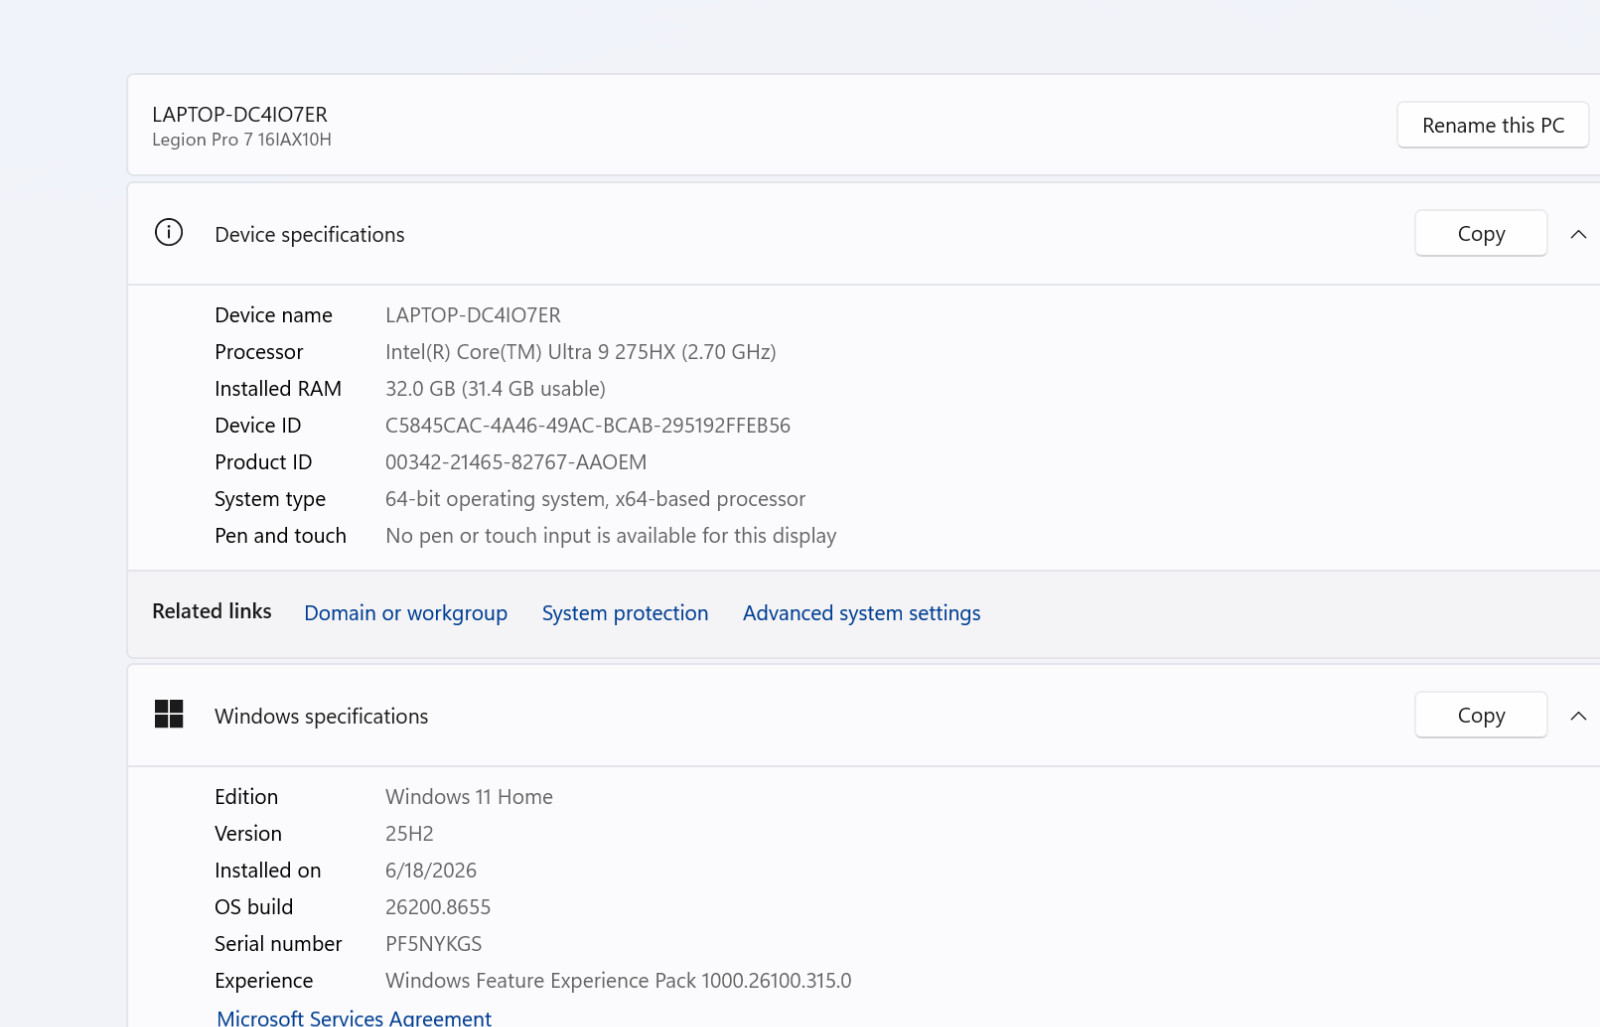This screenshot has height=1027, width=1600.
Task: Select the 25H2 version value
Action: point(409,834)
